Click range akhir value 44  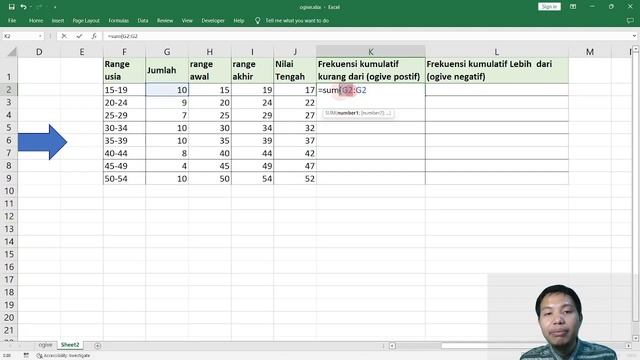[252, 153]
